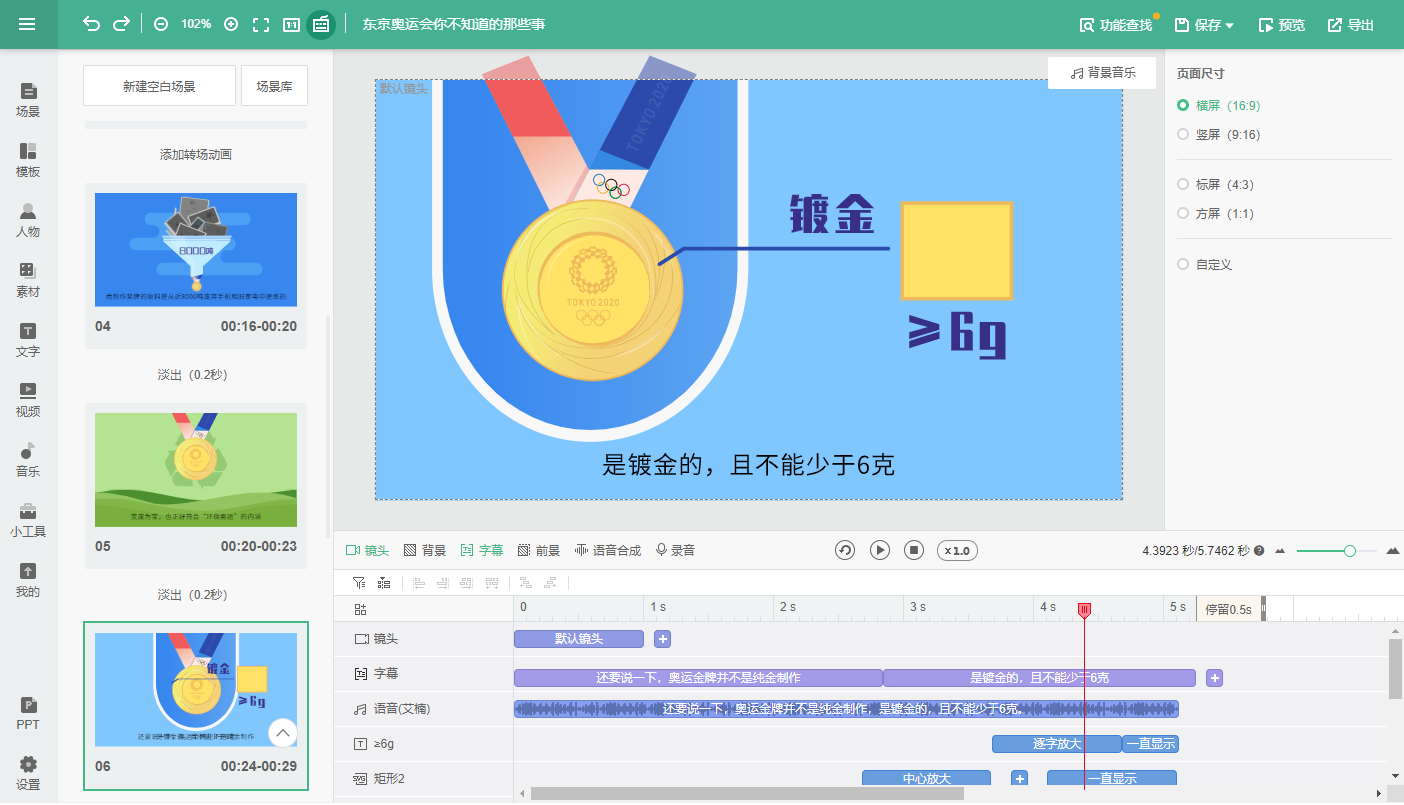Toggle the keyboard shortcuts icon in toolbar
This screenshot has width=1404, height=805.
[321, 24]
